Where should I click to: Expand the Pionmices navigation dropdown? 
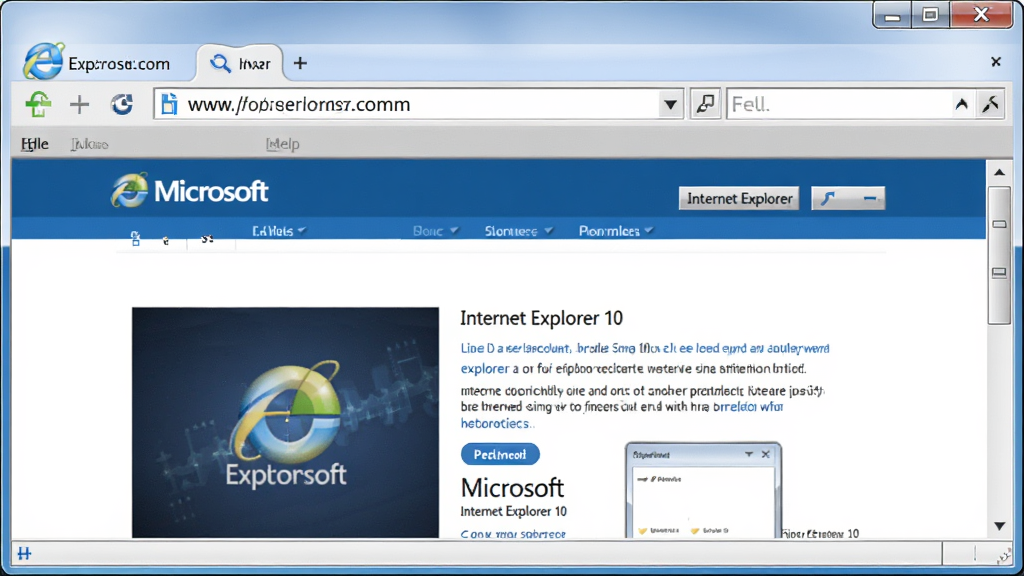coord(616,231)
